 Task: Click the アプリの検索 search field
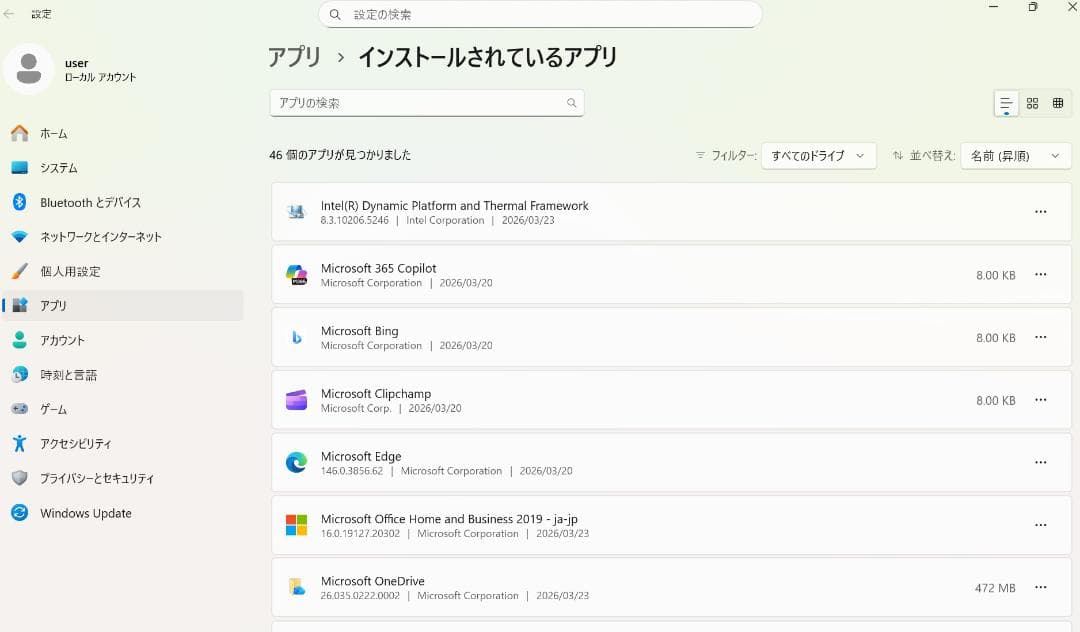426,103
